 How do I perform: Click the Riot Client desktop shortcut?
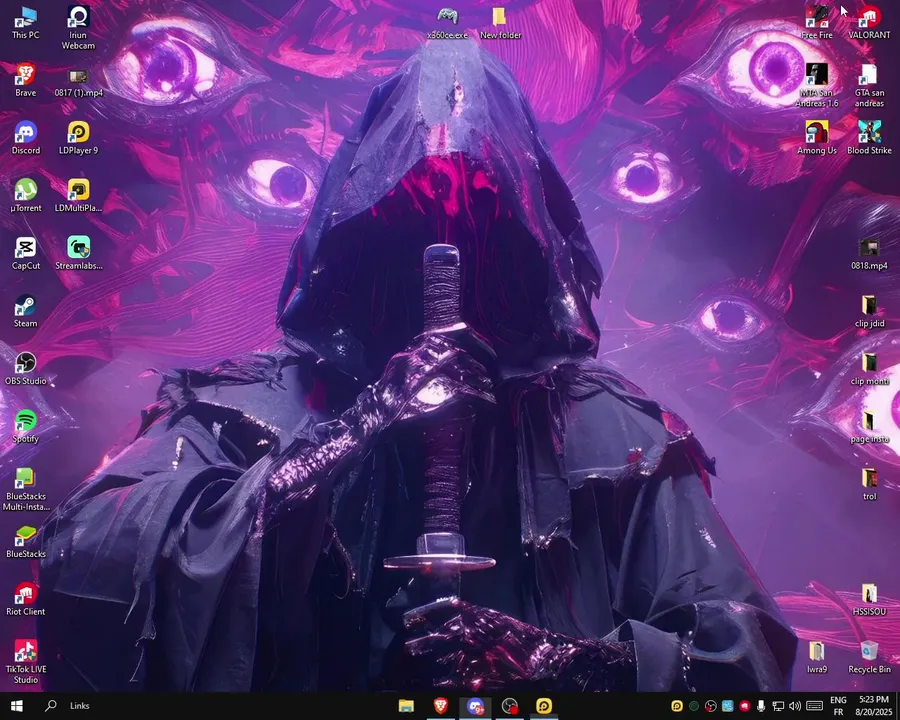tap(26, 599)
